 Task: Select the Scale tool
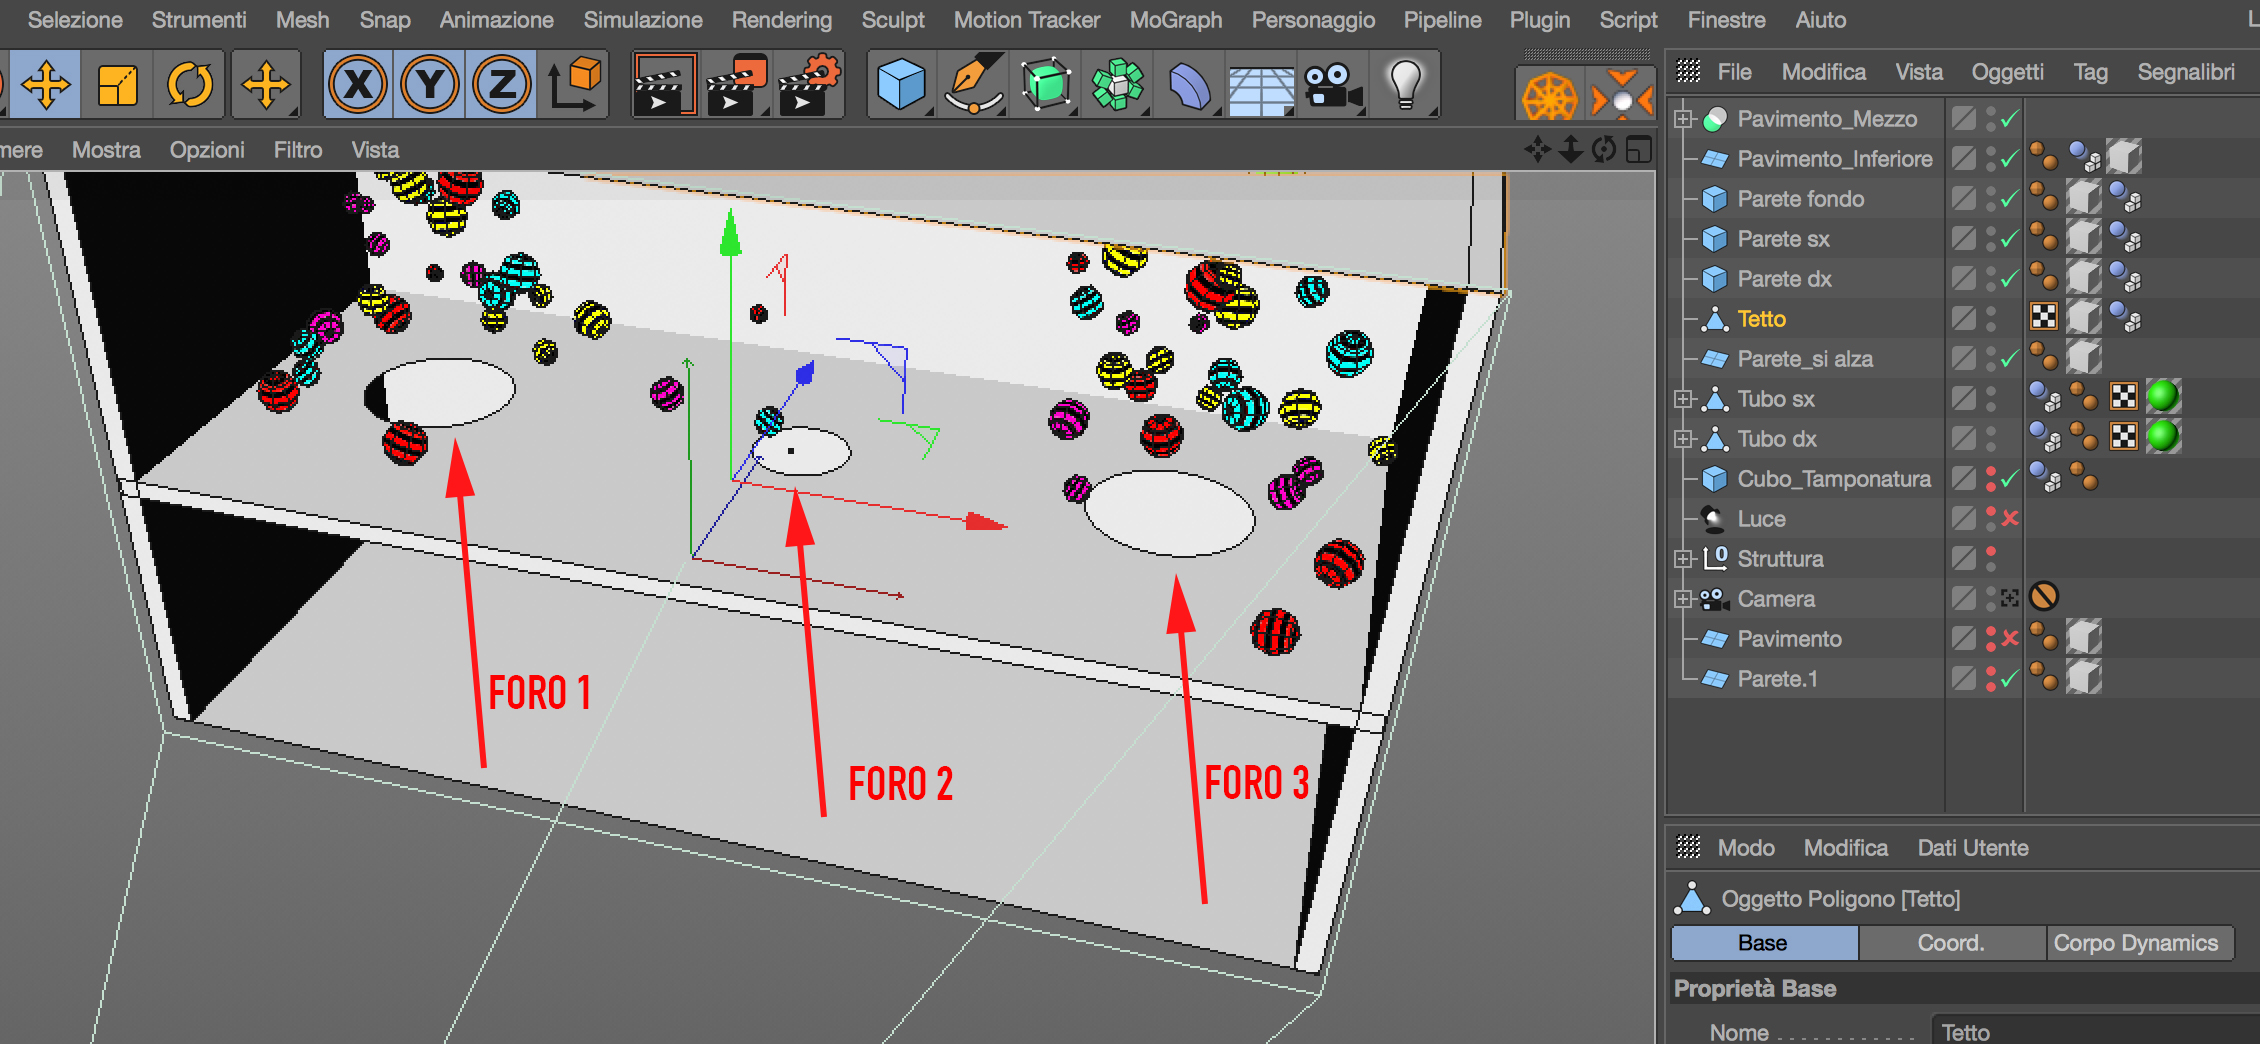118,84
